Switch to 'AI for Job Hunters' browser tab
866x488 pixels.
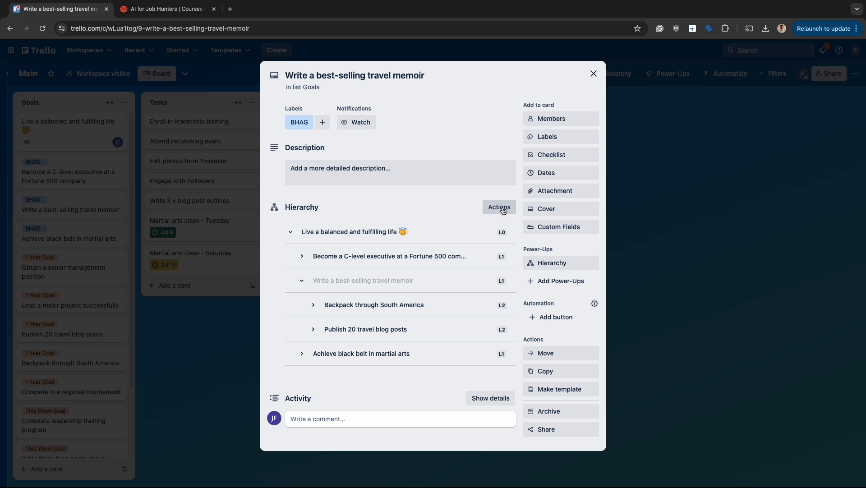[x=166, y=9]
